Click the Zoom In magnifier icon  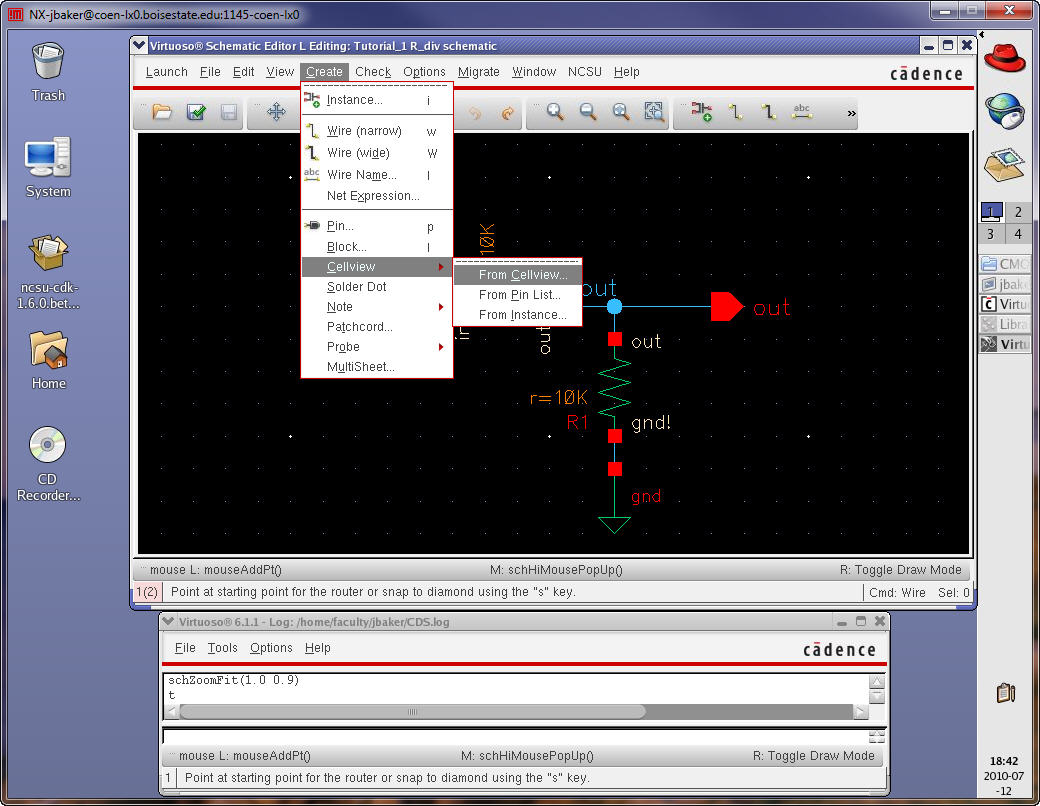coord(554,113)
